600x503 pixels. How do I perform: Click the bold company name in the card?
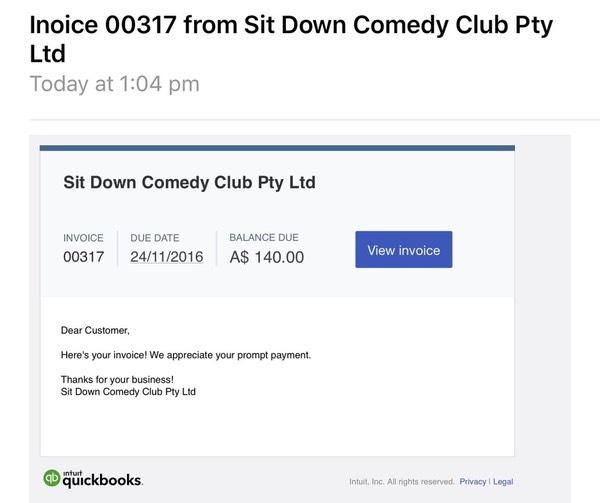click(189, 183)
